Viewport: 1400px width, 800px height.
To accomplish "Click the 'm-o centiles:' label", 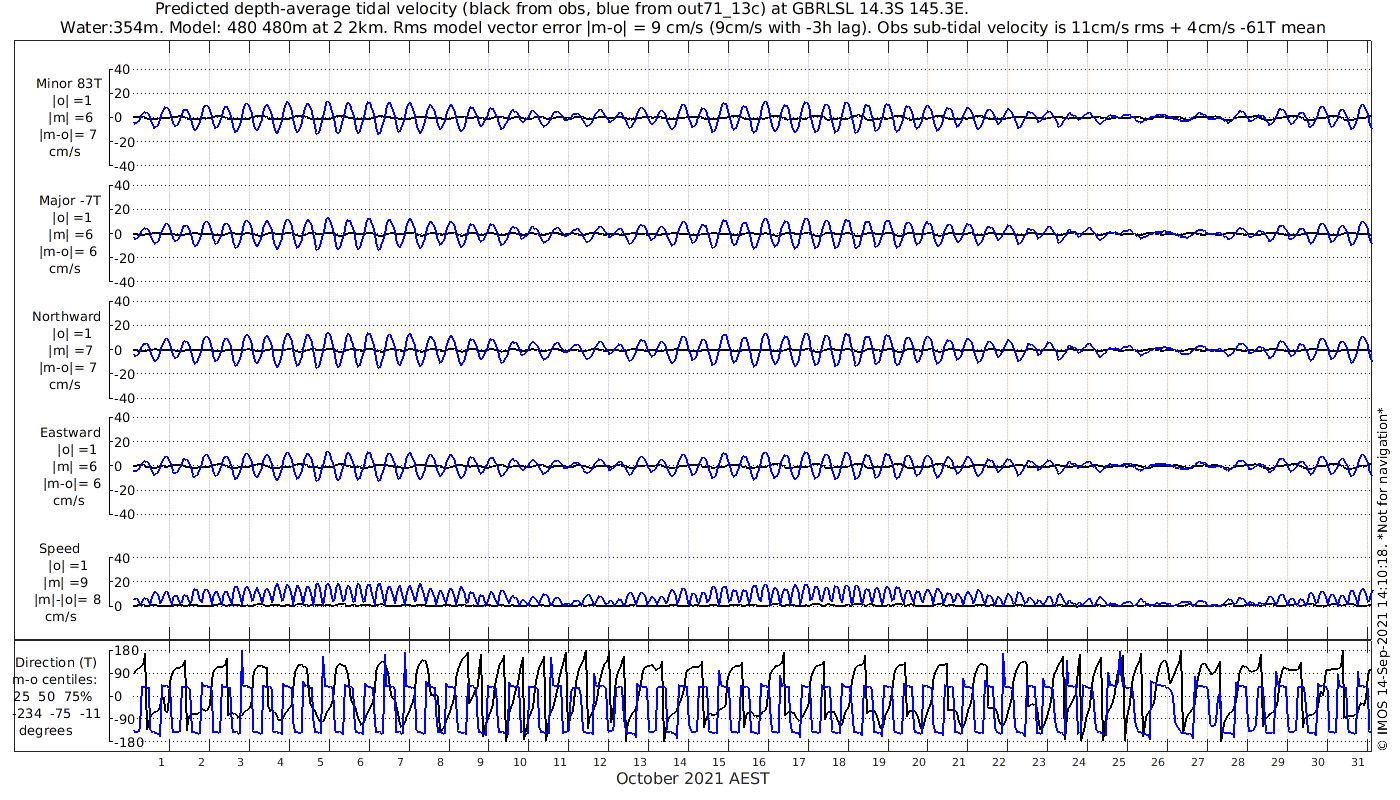I will [56, 679].
